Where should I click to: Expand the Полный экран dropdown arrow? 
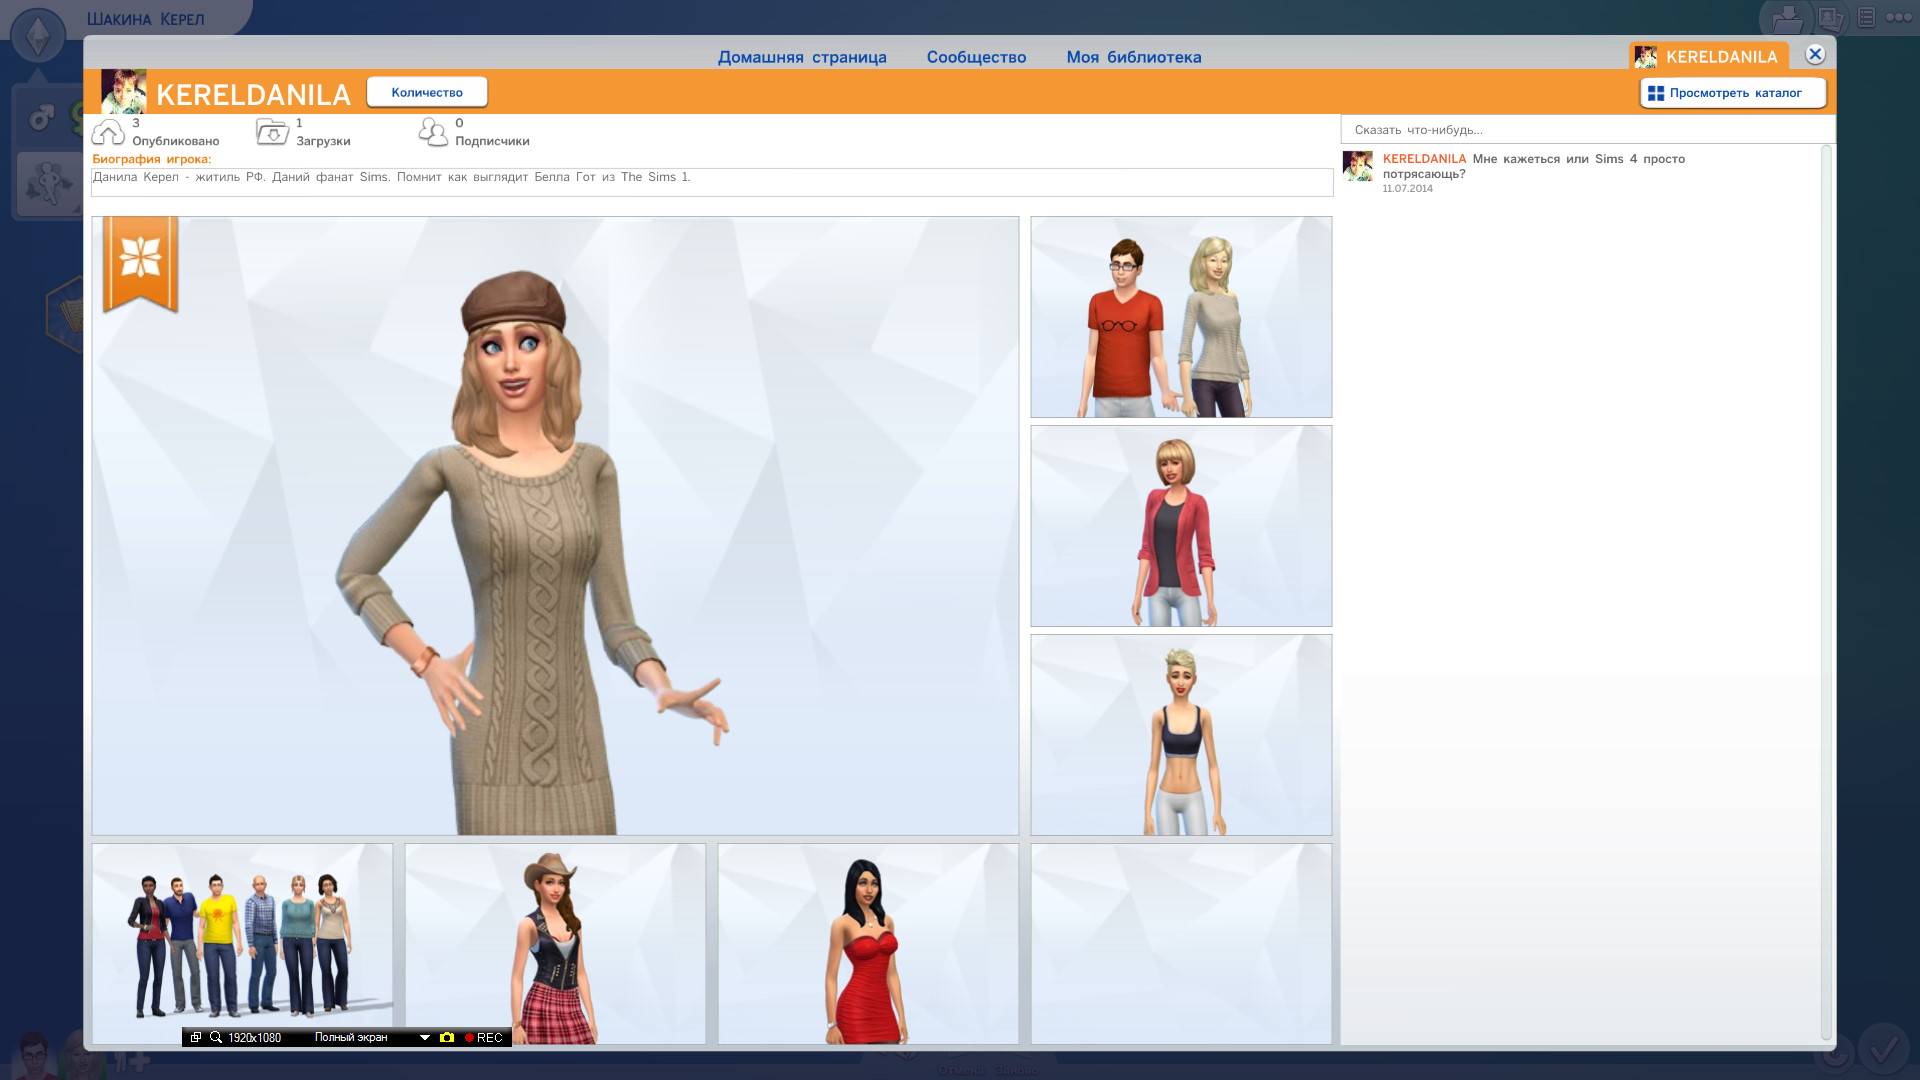click(x=424, y=1038)
